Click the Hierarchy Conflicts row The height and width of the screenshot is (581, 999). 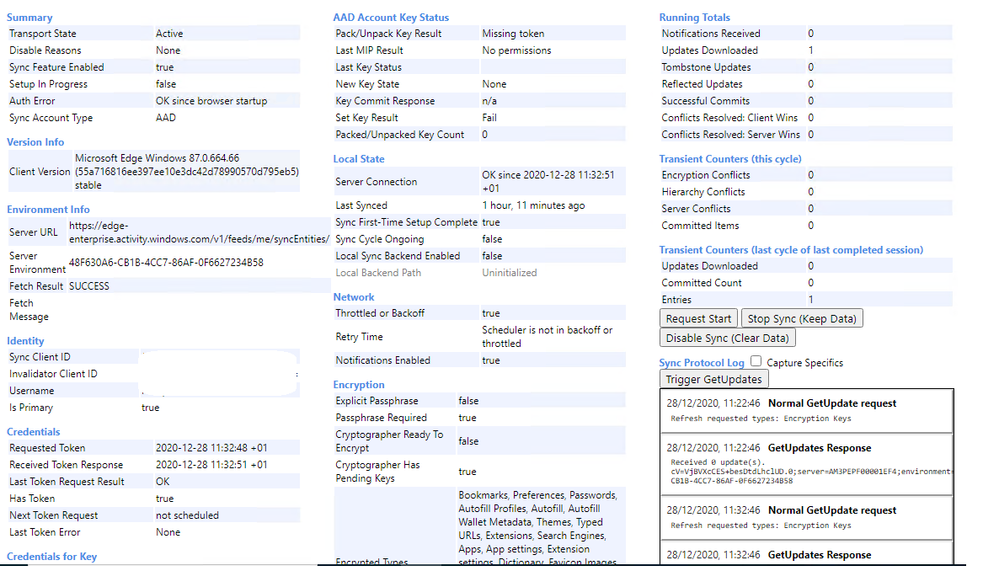(x=805, y=191)
